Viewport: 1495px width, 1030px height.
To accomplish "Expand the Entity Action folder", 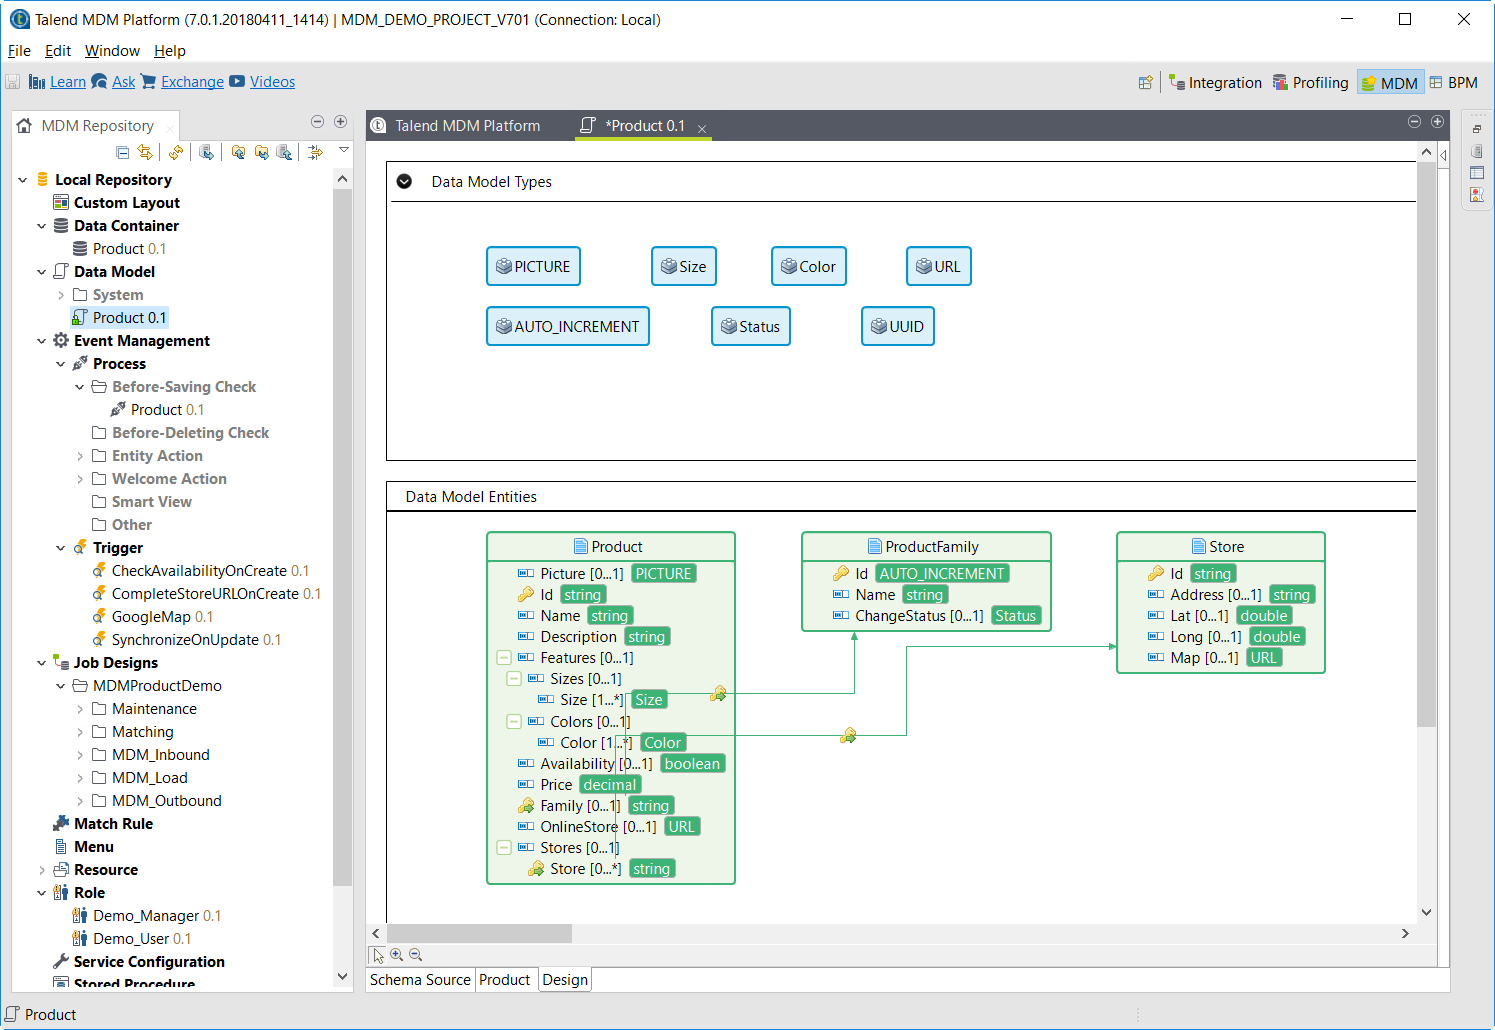I will 80,456.
